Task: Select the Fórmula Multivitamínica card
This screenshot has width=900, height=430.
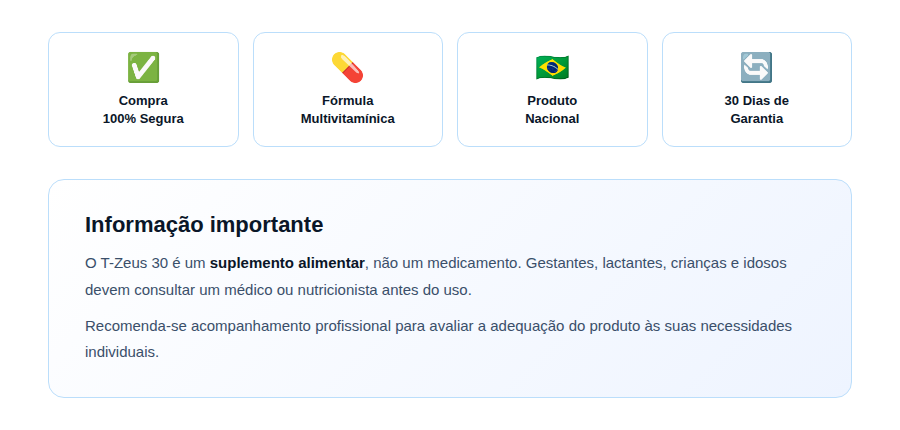Action: point(348,90)
